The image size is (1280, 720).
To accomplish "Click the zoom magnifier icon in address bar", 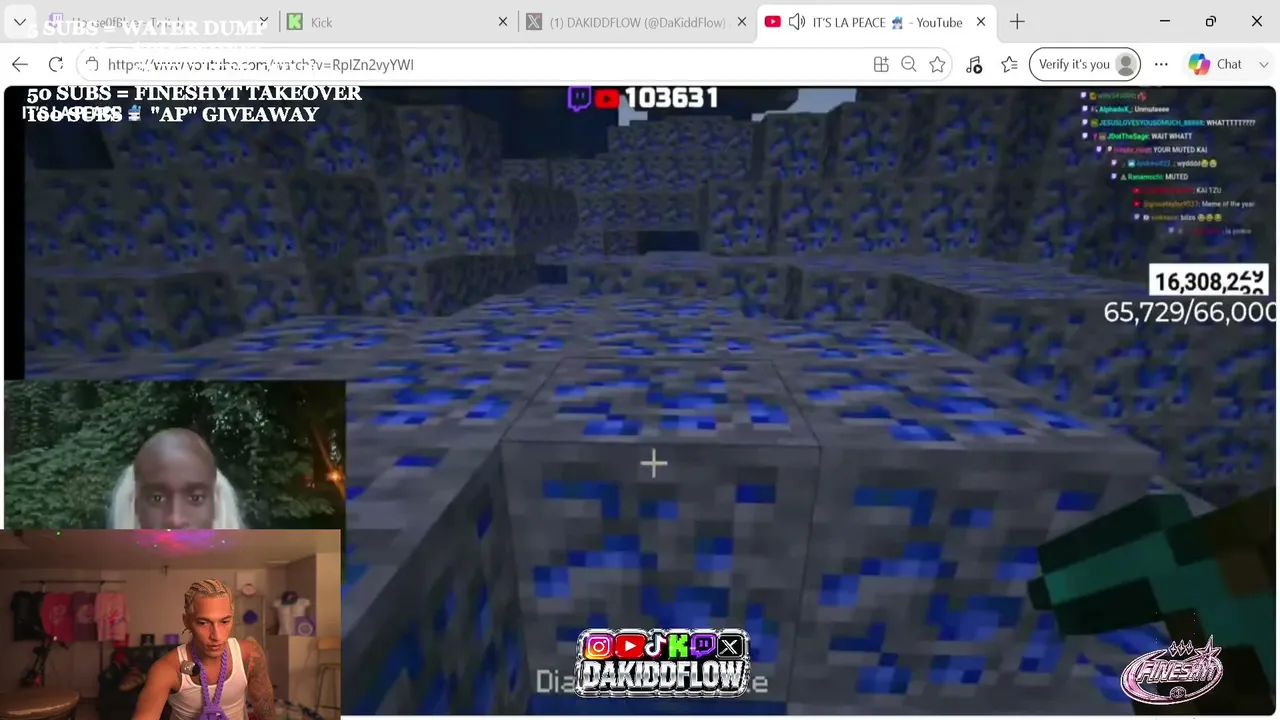I will point(909,64).
